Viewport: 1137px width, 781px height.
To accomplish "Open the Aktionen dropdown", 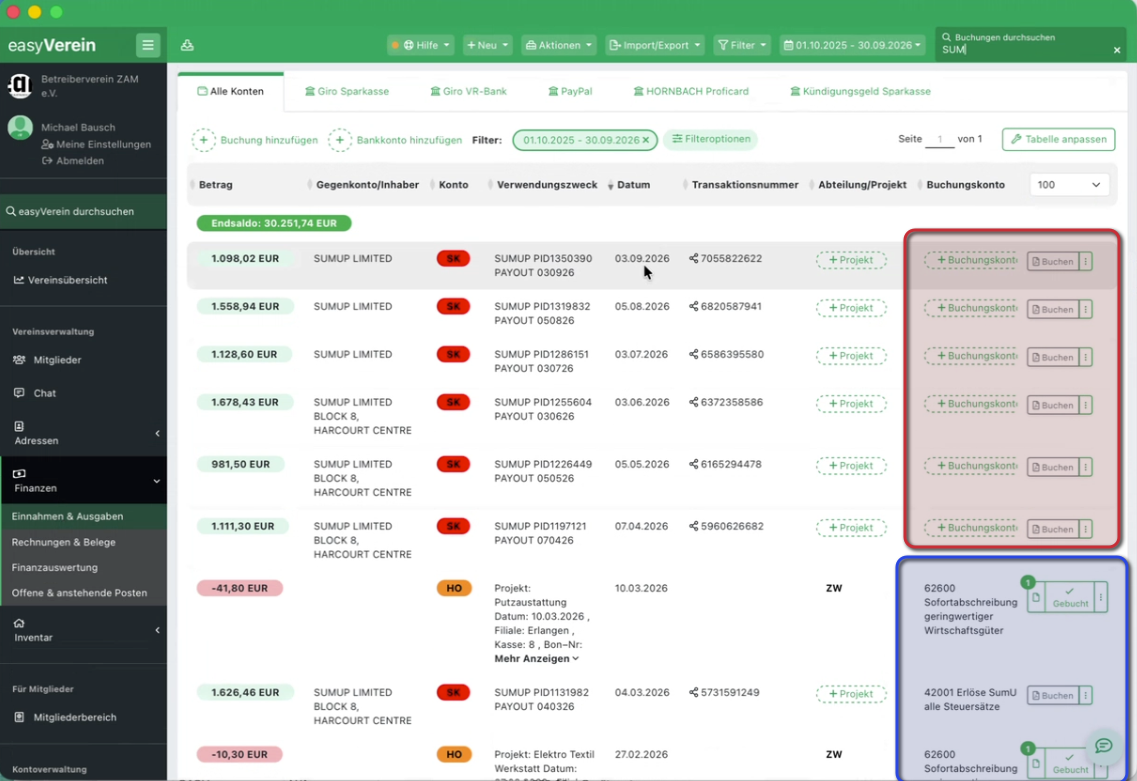I will coord(558,45).
